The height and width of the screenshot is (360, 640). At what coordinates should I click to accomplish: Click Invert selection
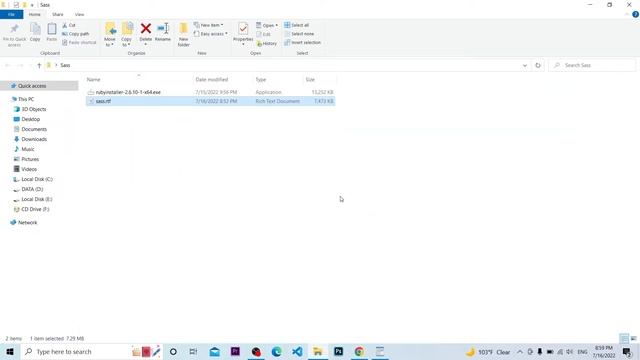(x=302, y=42)
